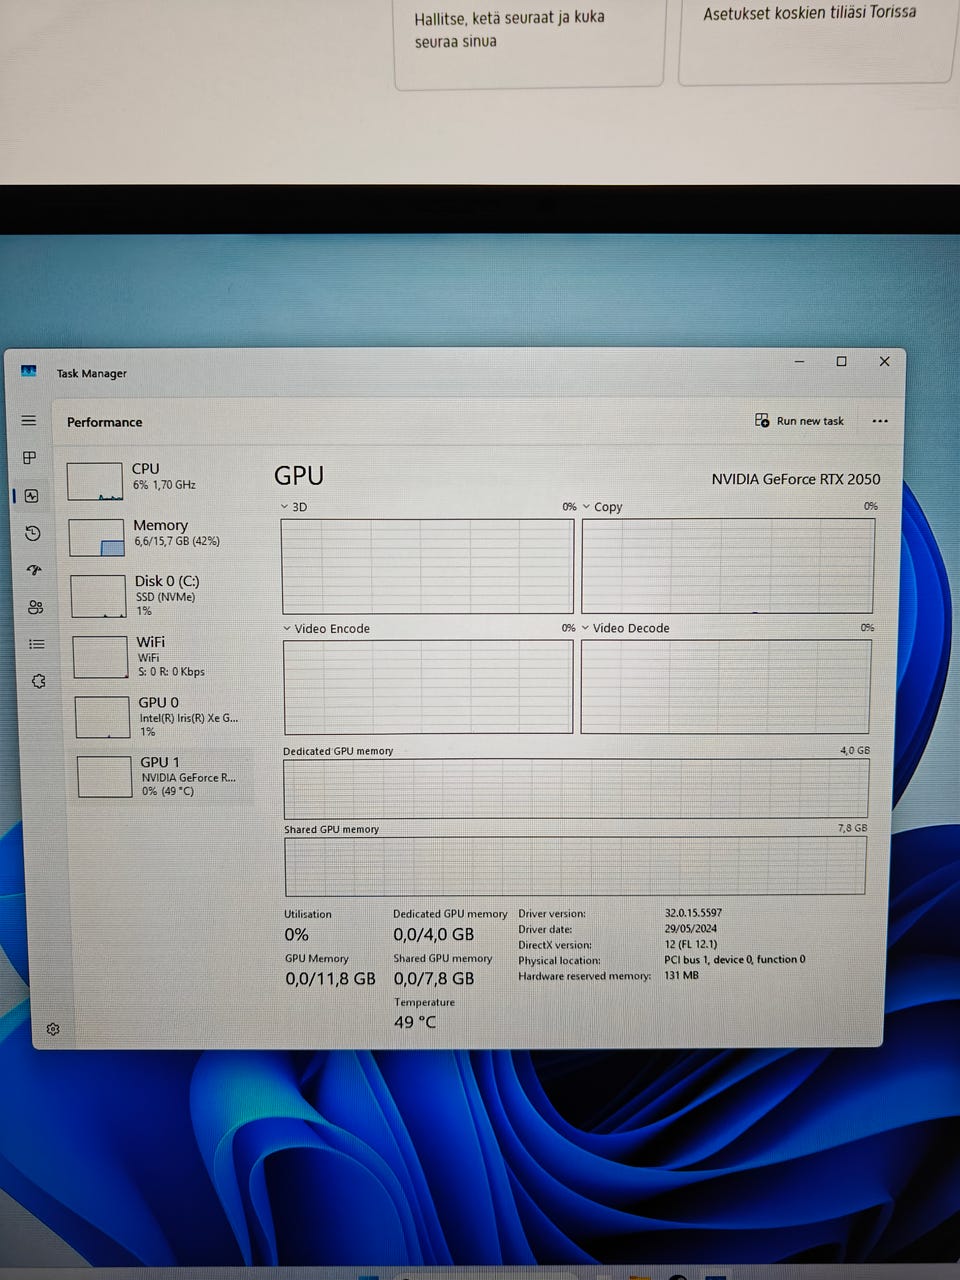Viewport: 960px width, 1280px height.
Task: Click the PCI bus 1 physical location value
Action: coord(734,959)
